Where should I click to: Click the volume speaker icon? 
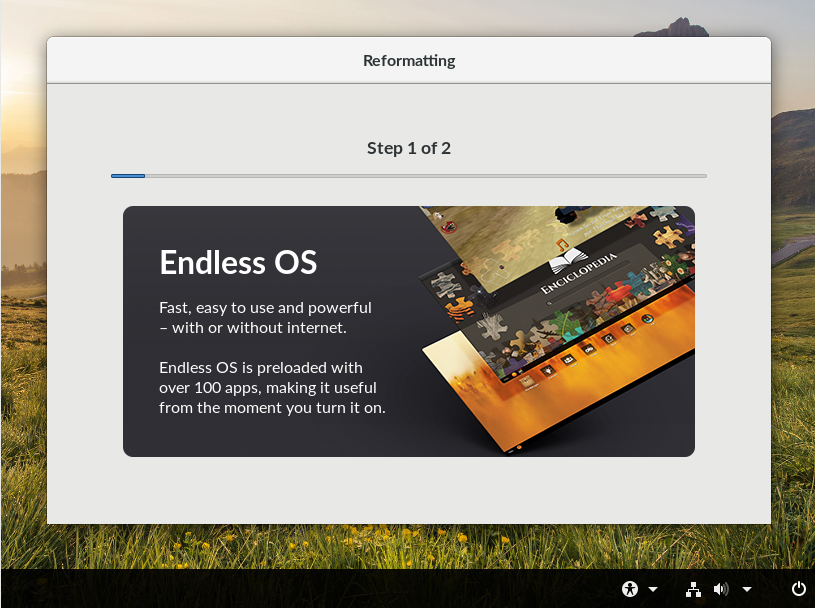click(x=721, y=589)
